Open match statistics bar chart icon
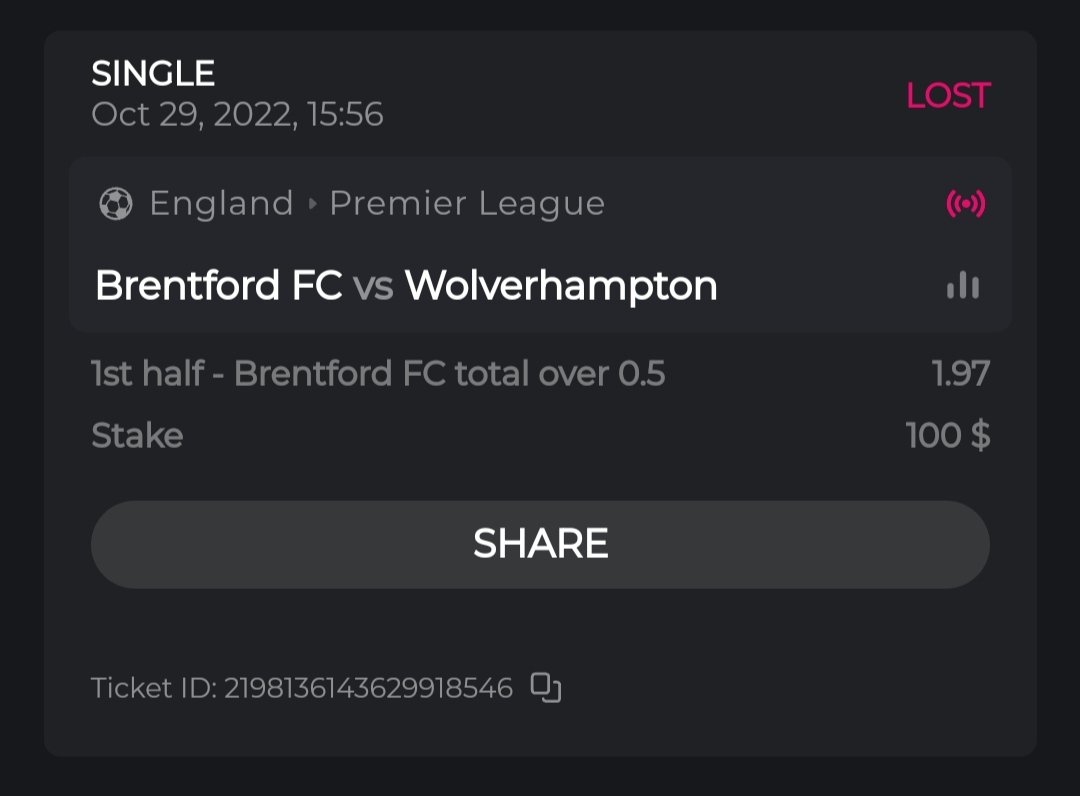1080x796 pixels. point(963,286)
